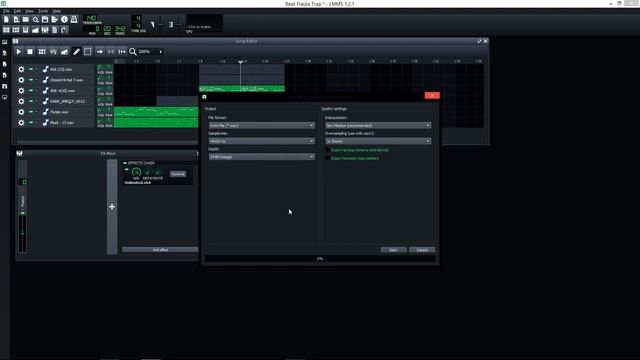Show recently opened projects icon
This screenshot has width=640, height=360.
click(36, 19)
